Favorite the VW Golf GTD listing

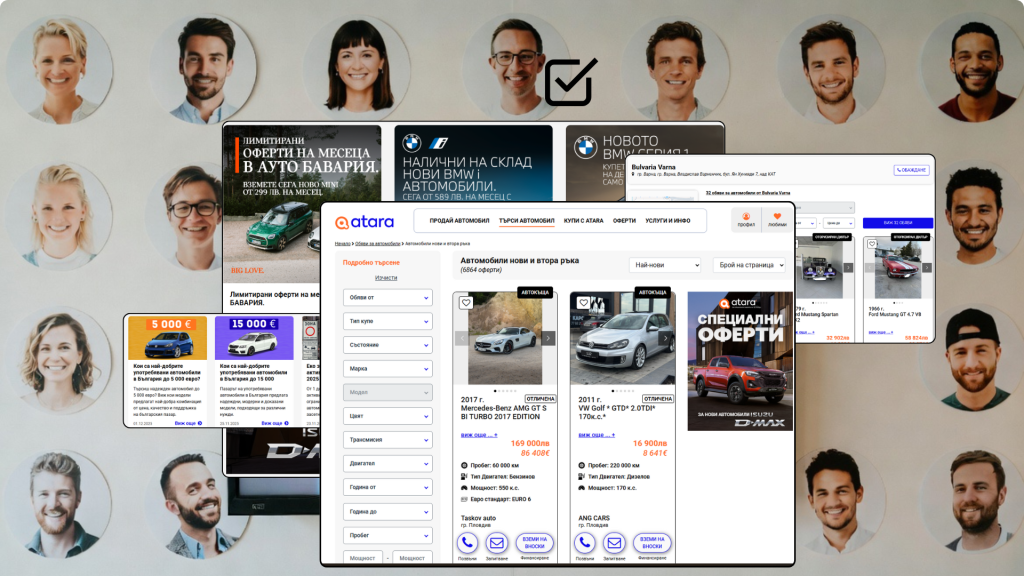tap(583, 303)
